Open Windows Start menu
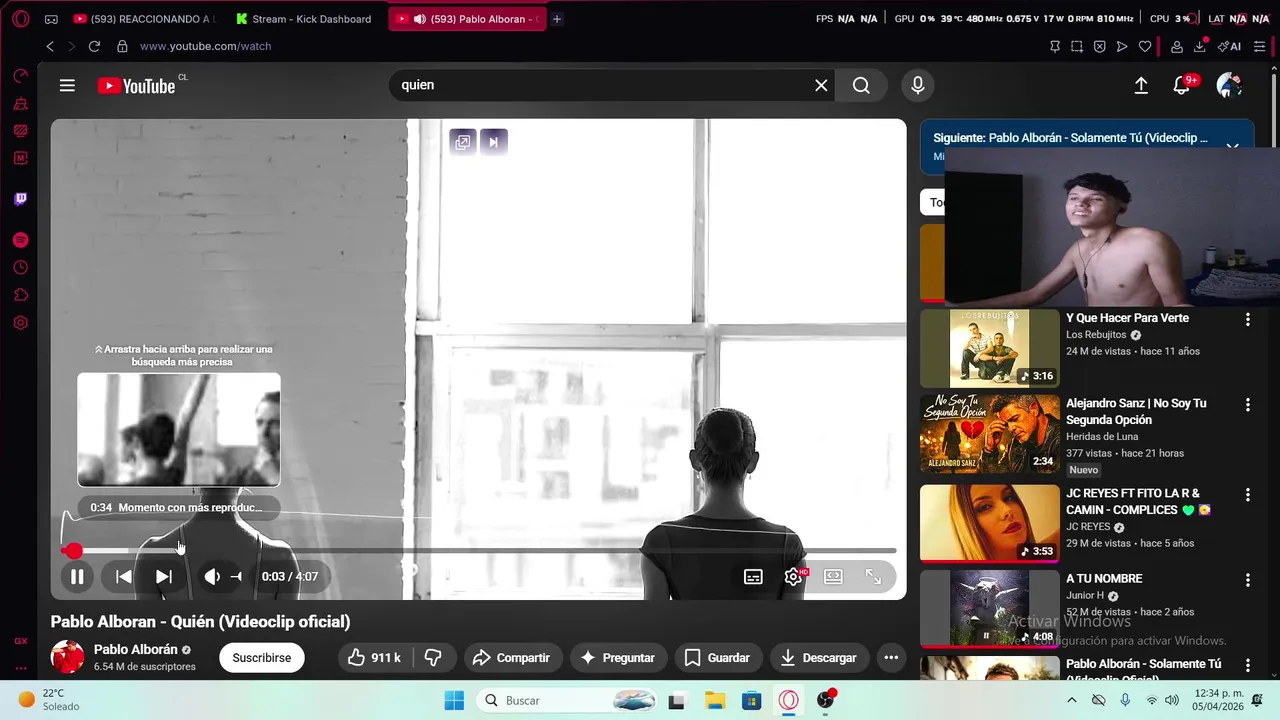Viewport: 1280px width, 720px height. click(454, 700)
